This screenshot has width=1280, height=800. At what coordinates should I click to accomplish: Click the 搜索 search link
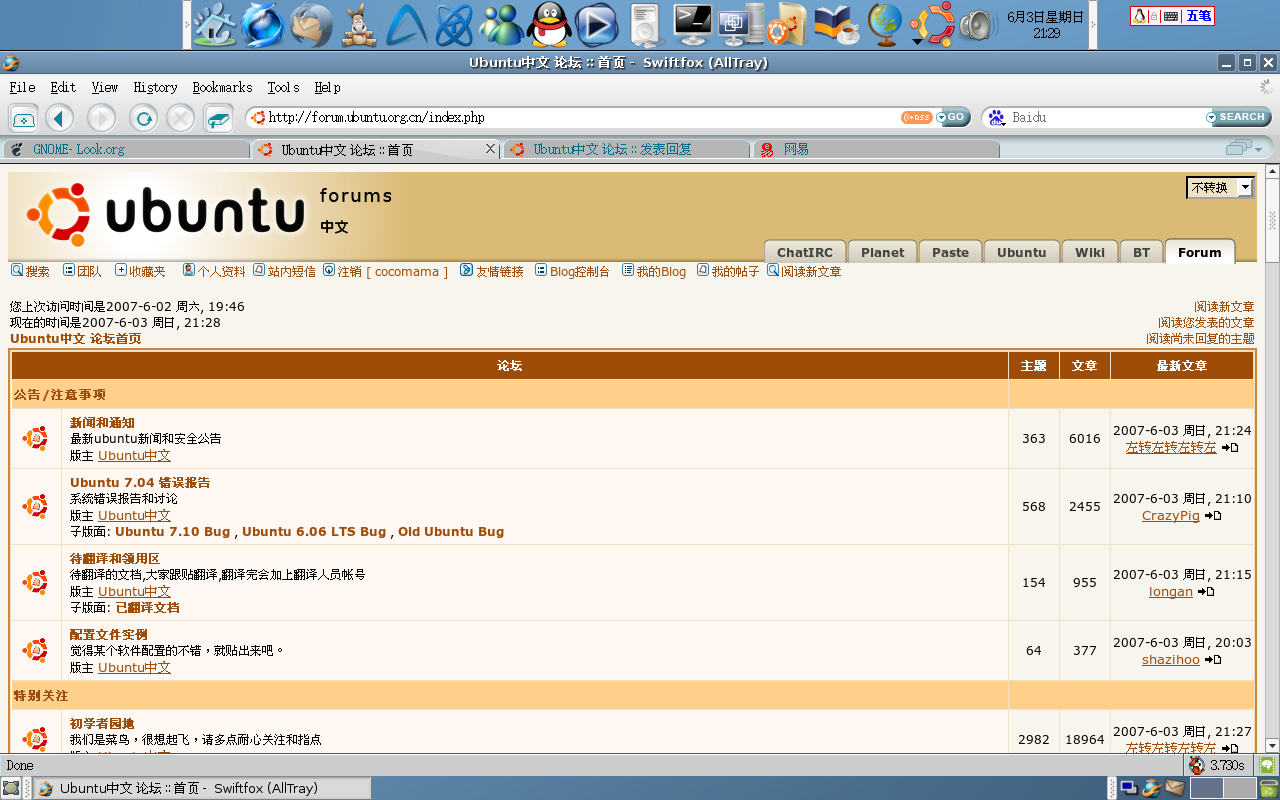[x=38, y=271]
